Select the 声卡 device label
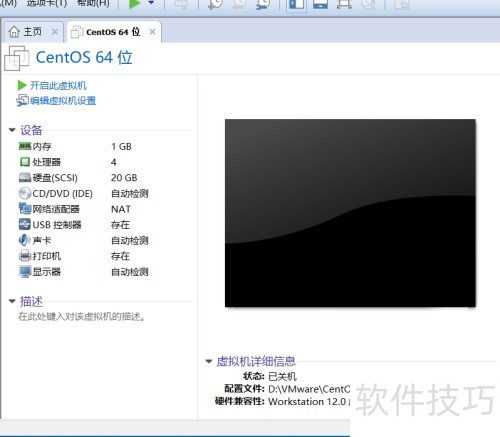 coord(42,240)
